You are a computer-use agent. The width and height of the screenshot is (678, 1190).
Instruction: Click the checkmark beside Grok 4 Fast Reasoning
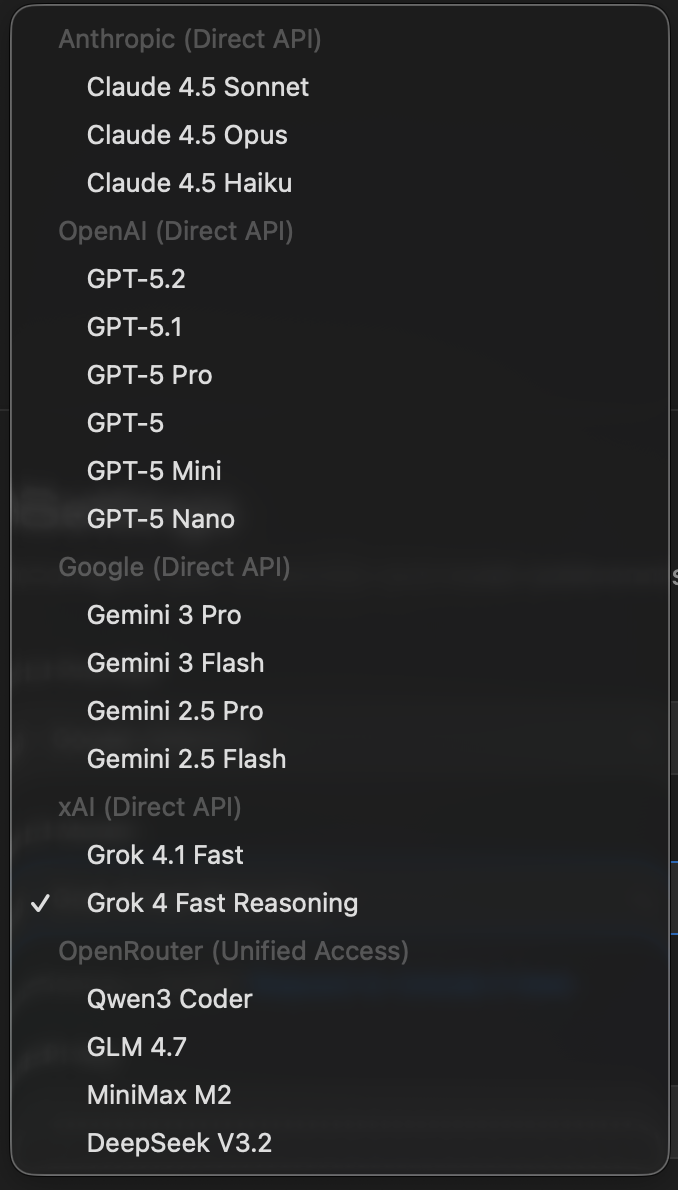[x=41, y=904]
